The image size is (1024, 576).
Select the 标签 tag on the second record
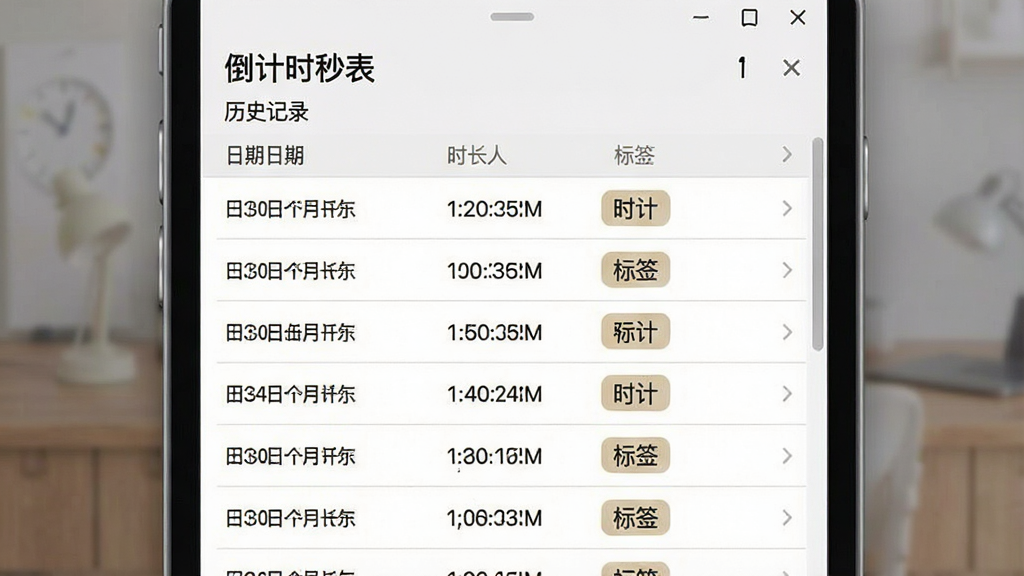pyautogui.click(x=635, y=270)
